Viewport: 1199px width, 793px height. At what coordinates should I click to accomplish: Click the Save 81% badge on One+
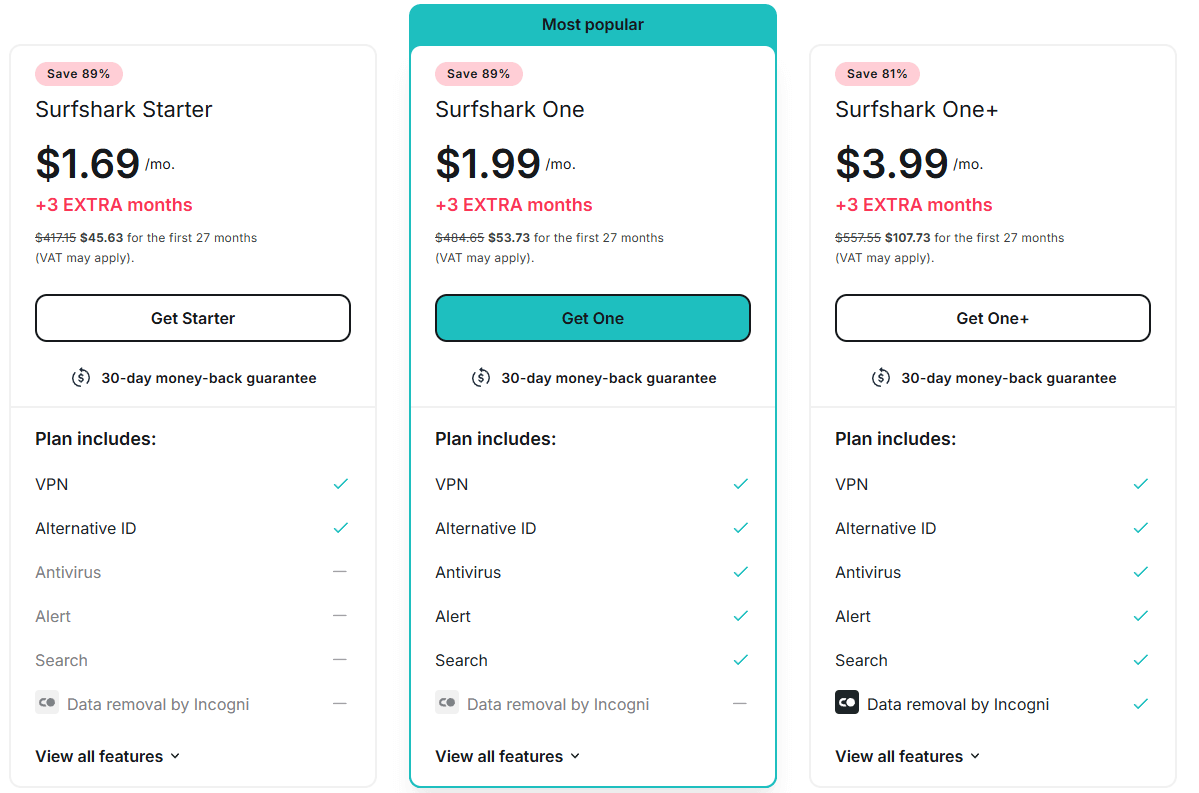click(877, 74)
